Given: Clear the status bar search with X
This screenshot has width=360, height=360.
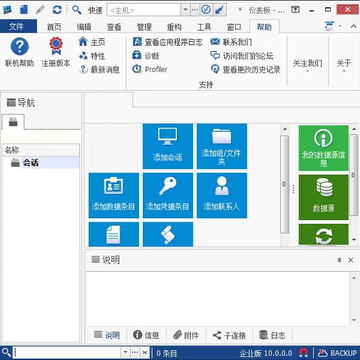Looking at the screenshot, I should pyautogui.click(x=145, y=352).
